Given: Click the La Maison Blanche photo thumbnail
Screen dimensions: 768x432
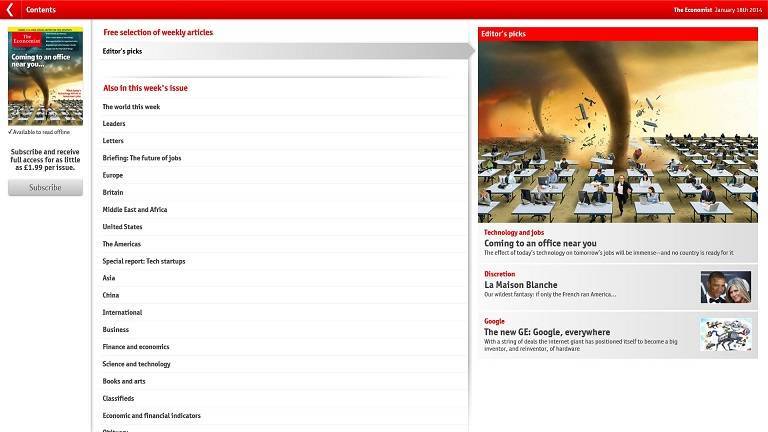Looking at the screenshot, I should click(725, 287).
